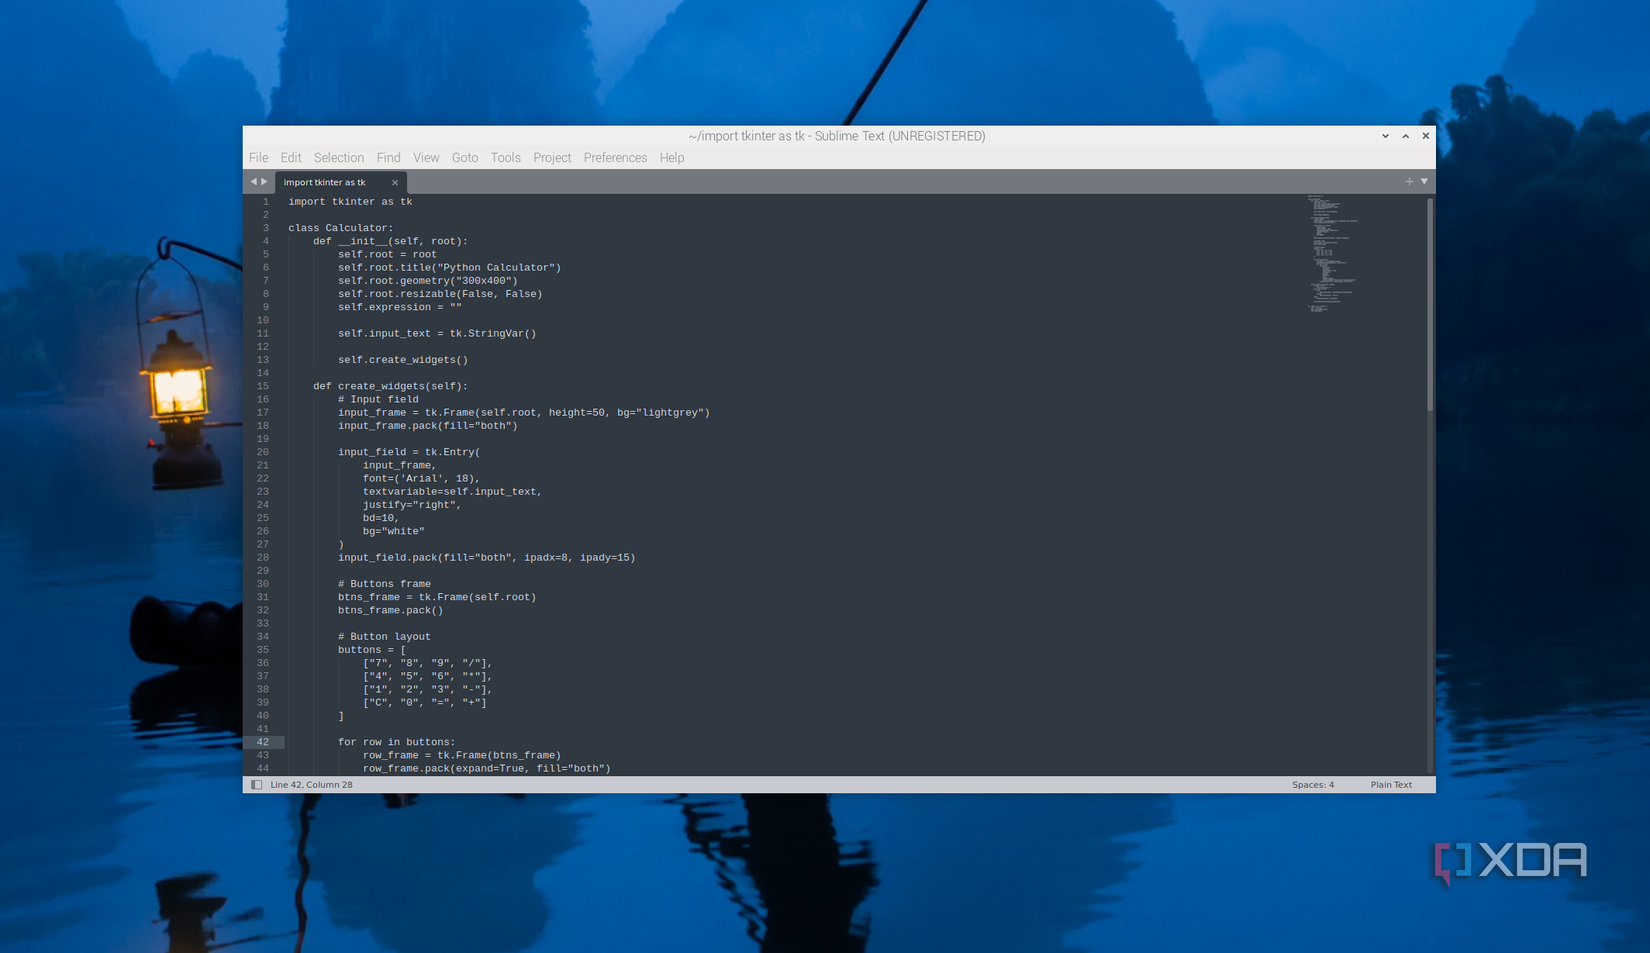The width and height of the screenshot is (1650, 953).
Task: Open the Goto menu
Action: coord(465,157)
